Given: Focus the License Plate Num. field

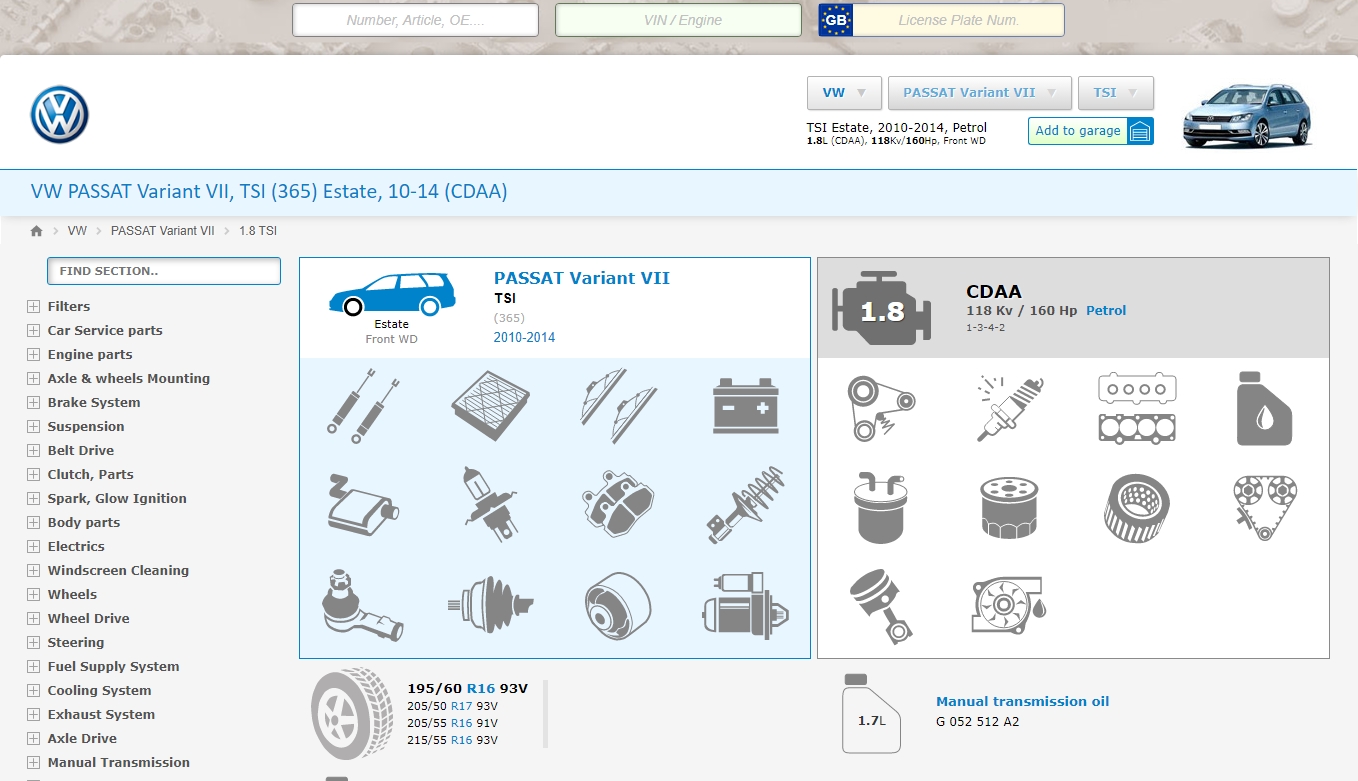Looking at the screenshot, I should pyautogui.click(x=959, y=20).
